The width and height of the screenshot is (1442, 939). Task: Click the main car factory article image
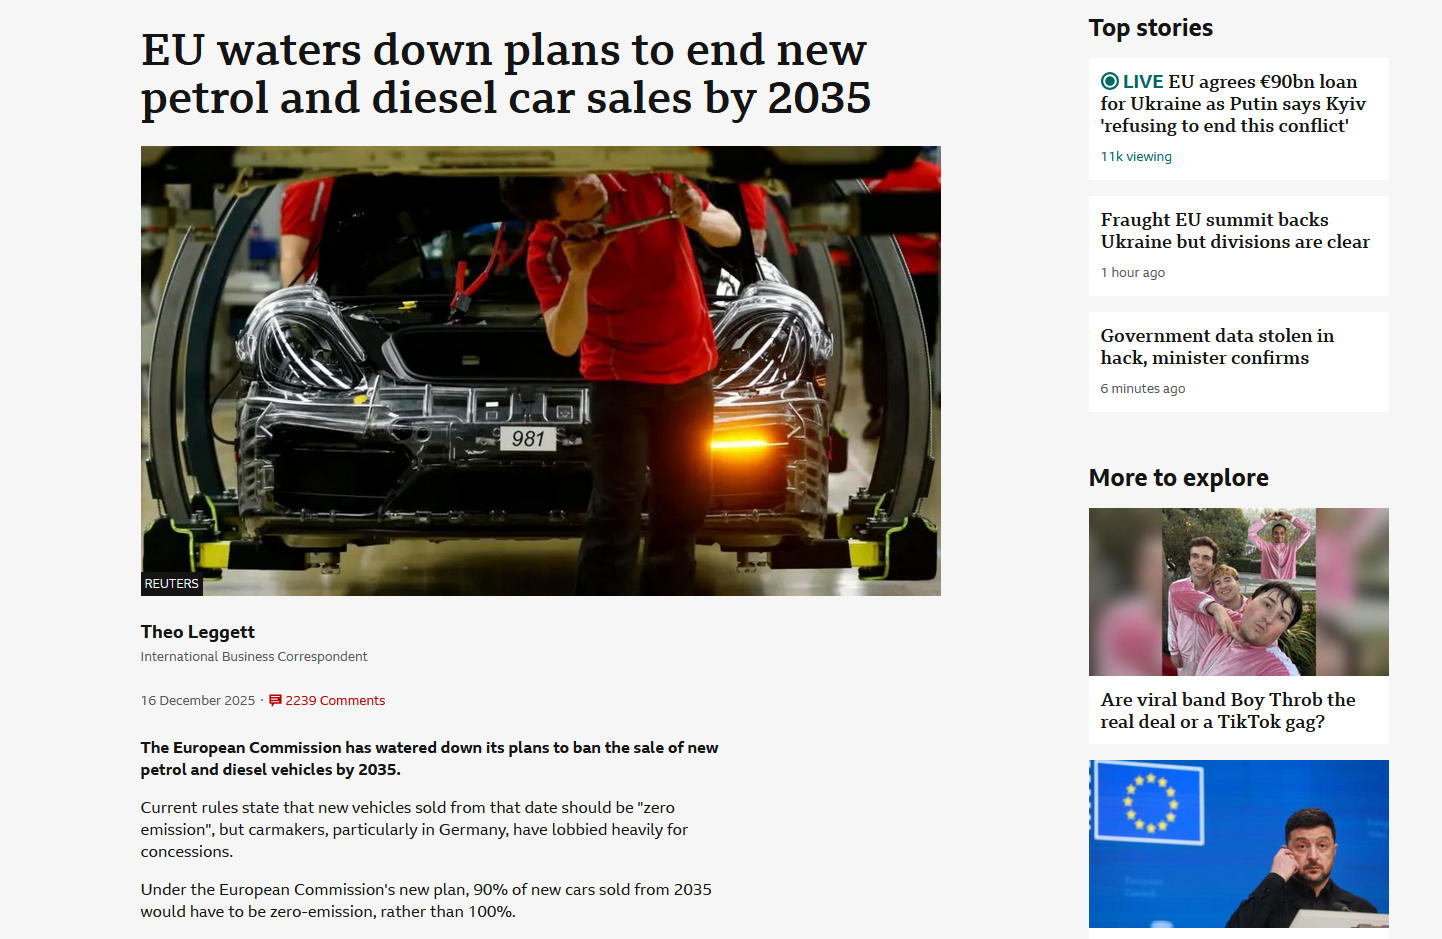tap(541, 371)
